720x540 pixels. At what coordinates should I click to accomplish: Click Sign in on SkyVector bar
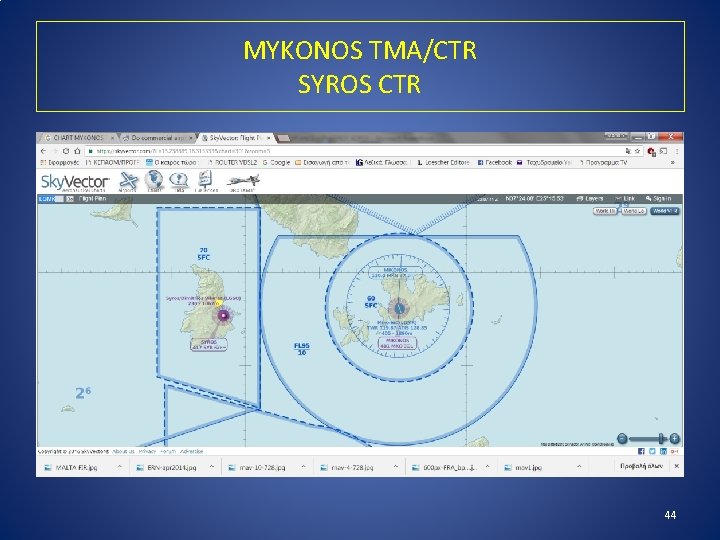658,198
